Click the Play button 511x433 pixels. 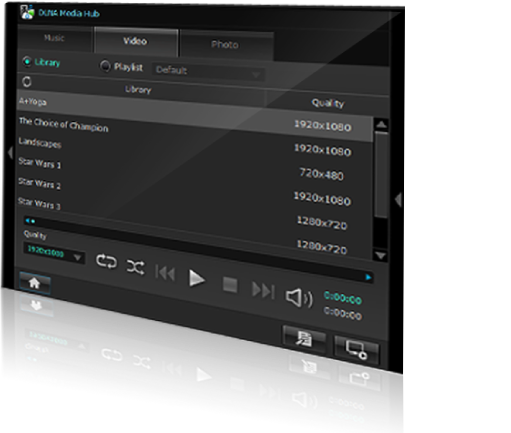click(x=196, y=278)
